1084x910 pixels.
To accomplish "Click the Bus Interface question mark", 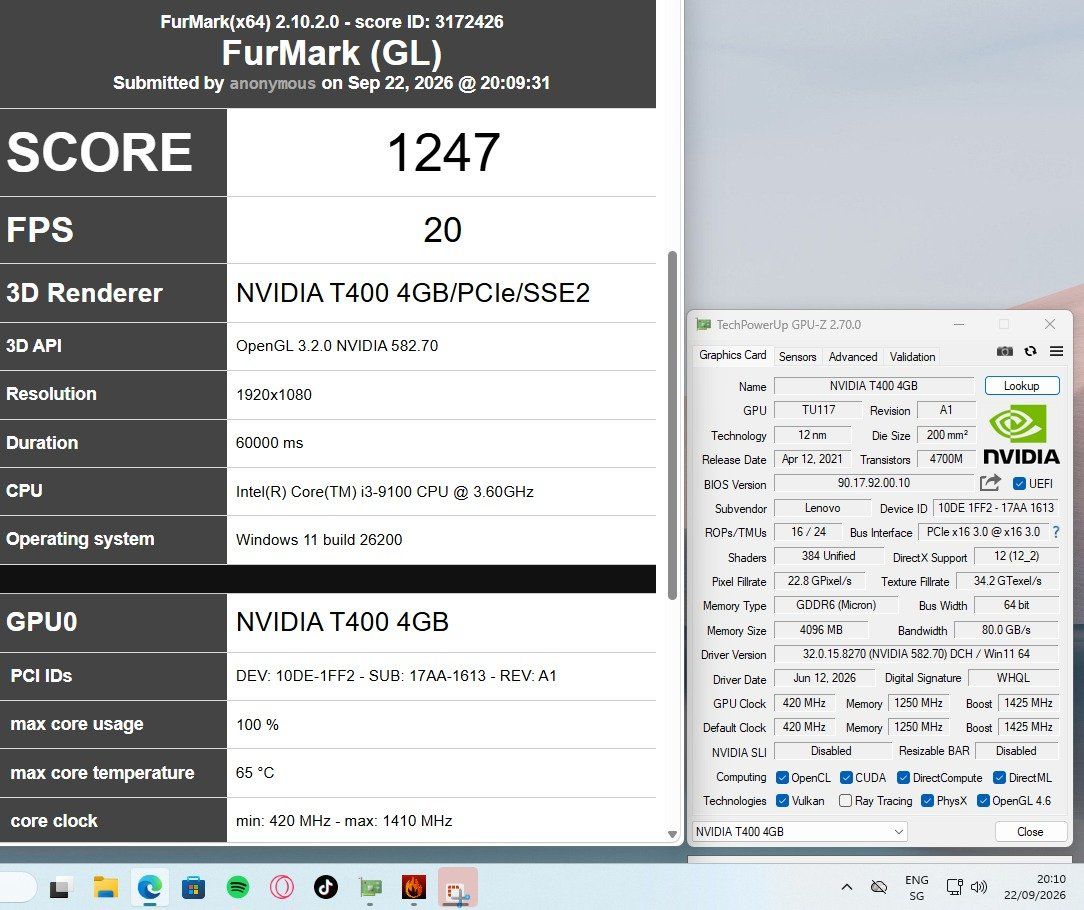I will (1056, 532).
